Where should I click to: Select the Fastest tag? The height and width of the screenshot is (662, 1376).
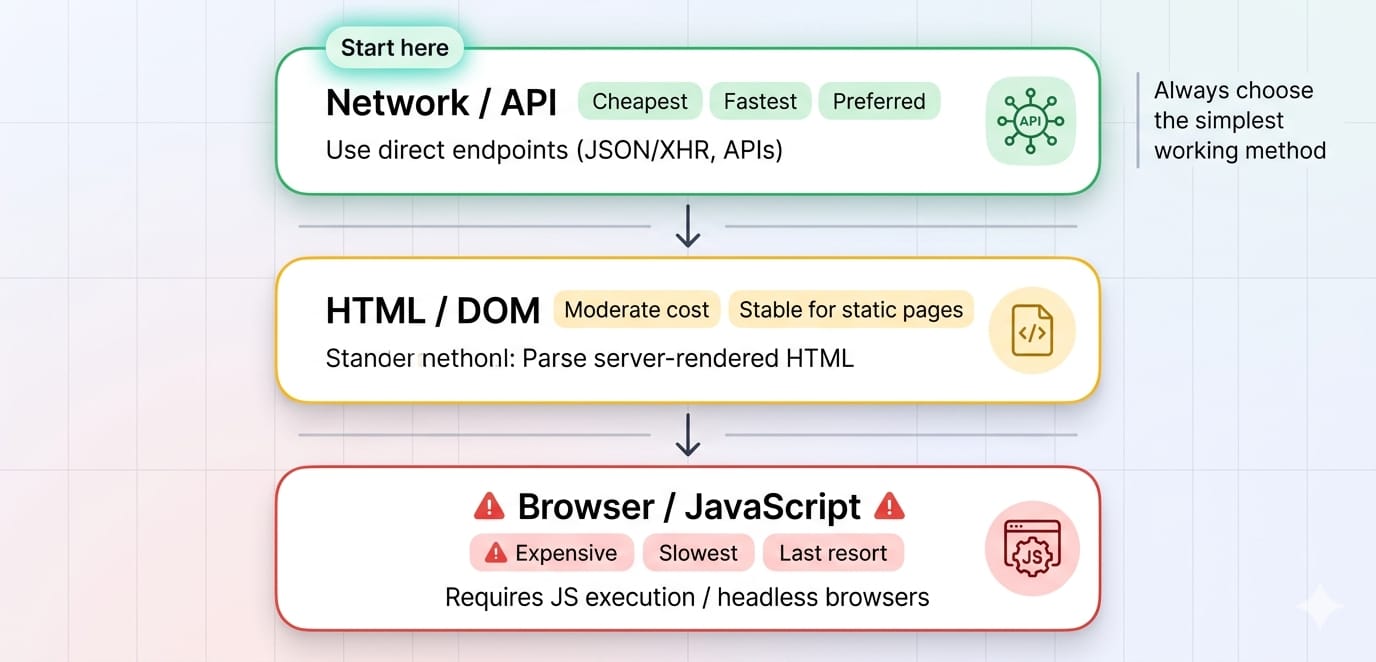(760, 101)
